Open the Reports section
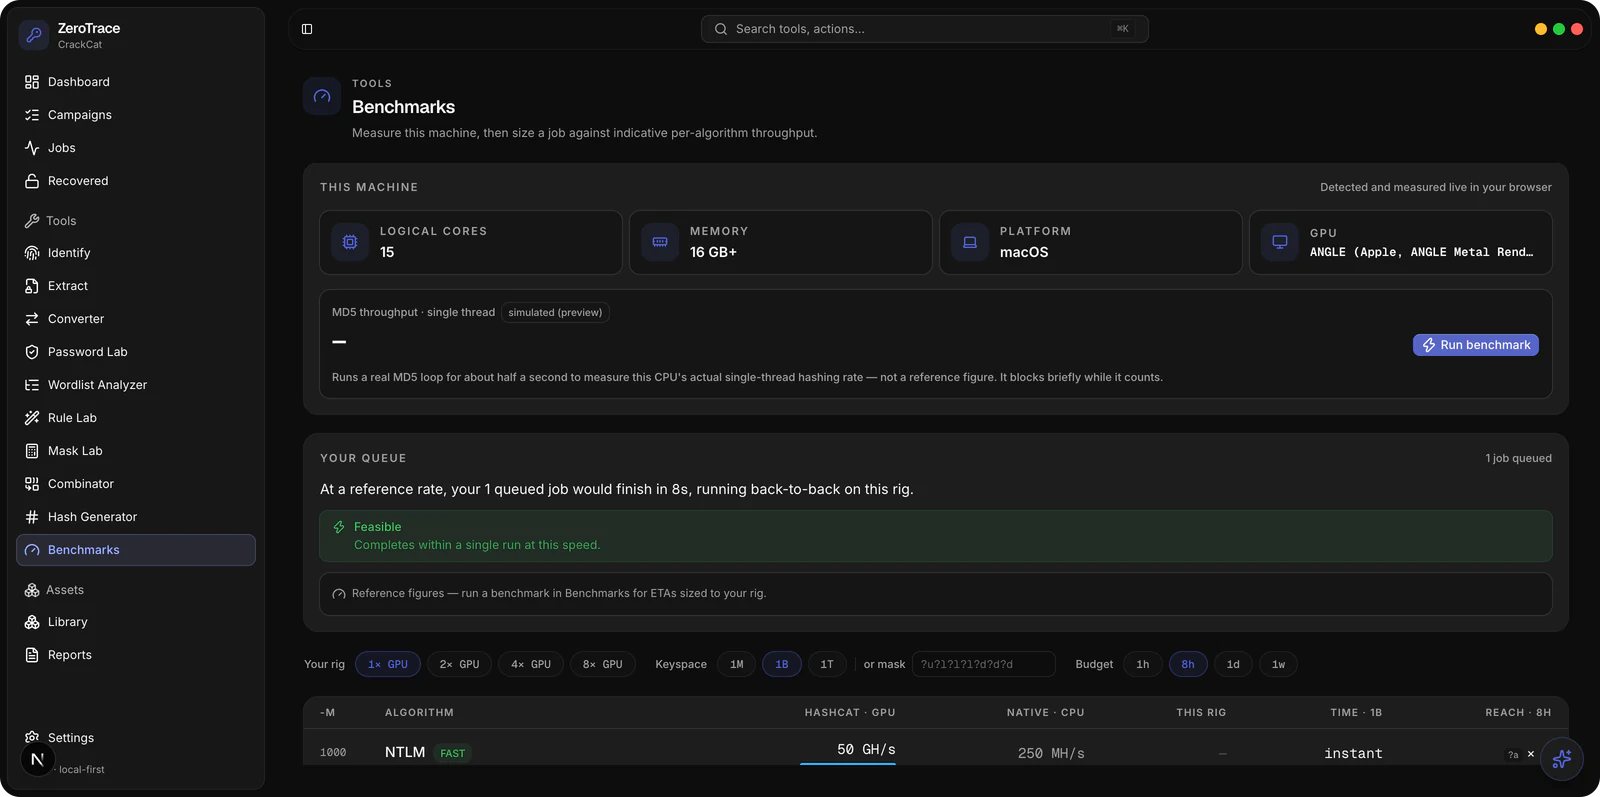The height and width of the screenshot is (797, 1600). pos(136,655)
